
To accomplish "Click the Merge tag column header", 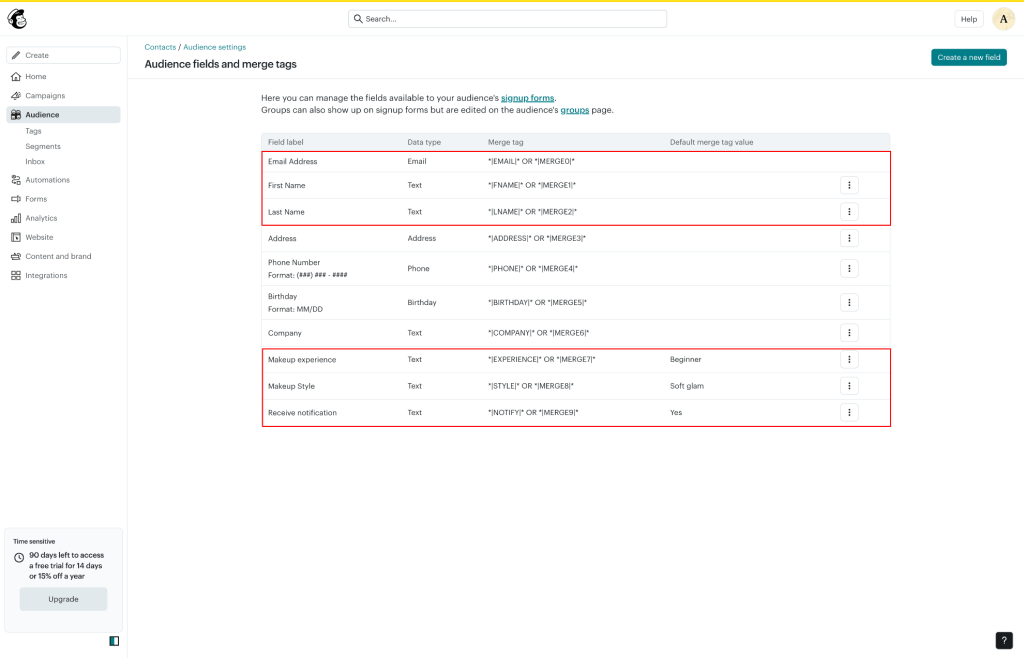I will click(x=505, y=142).
